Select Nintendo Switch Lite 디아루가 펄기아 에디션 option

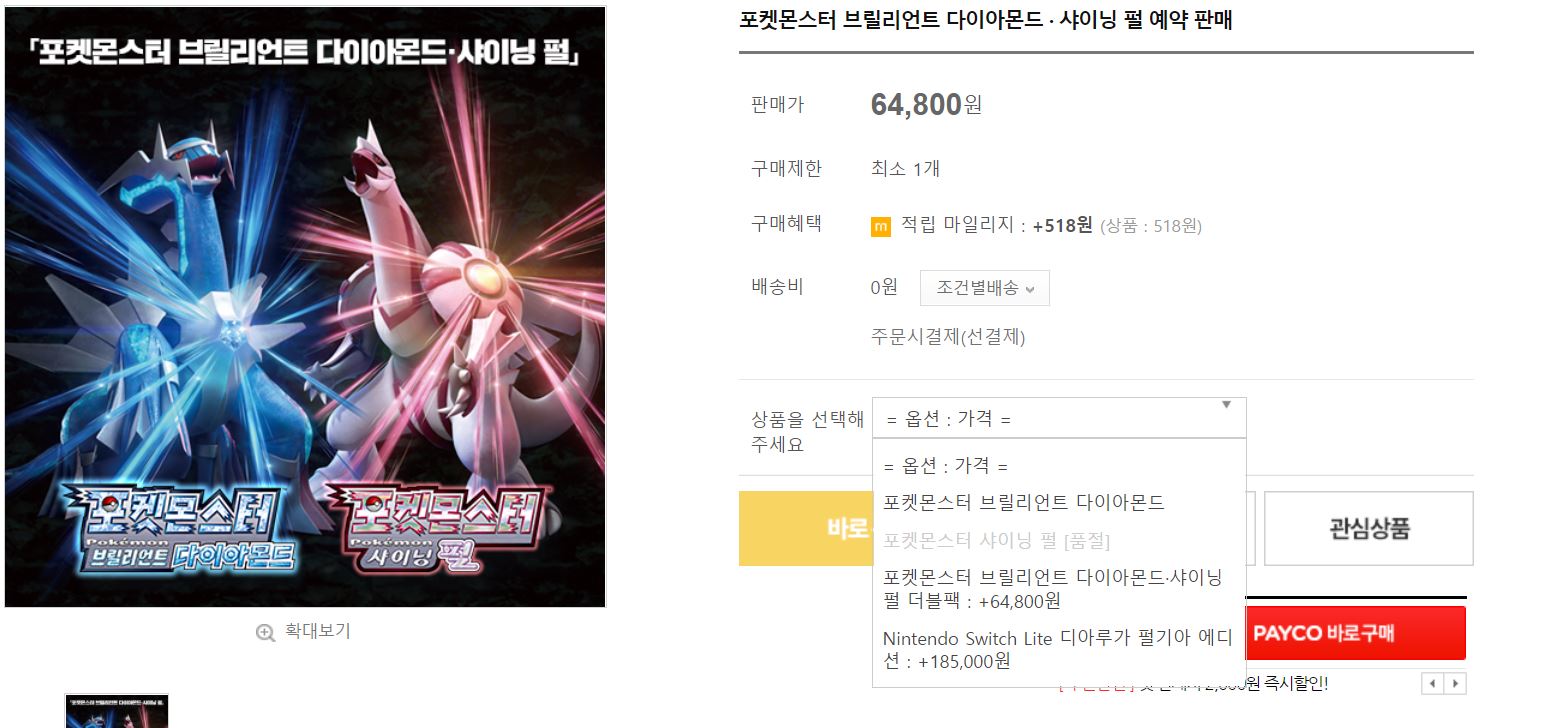(1059, 650)
